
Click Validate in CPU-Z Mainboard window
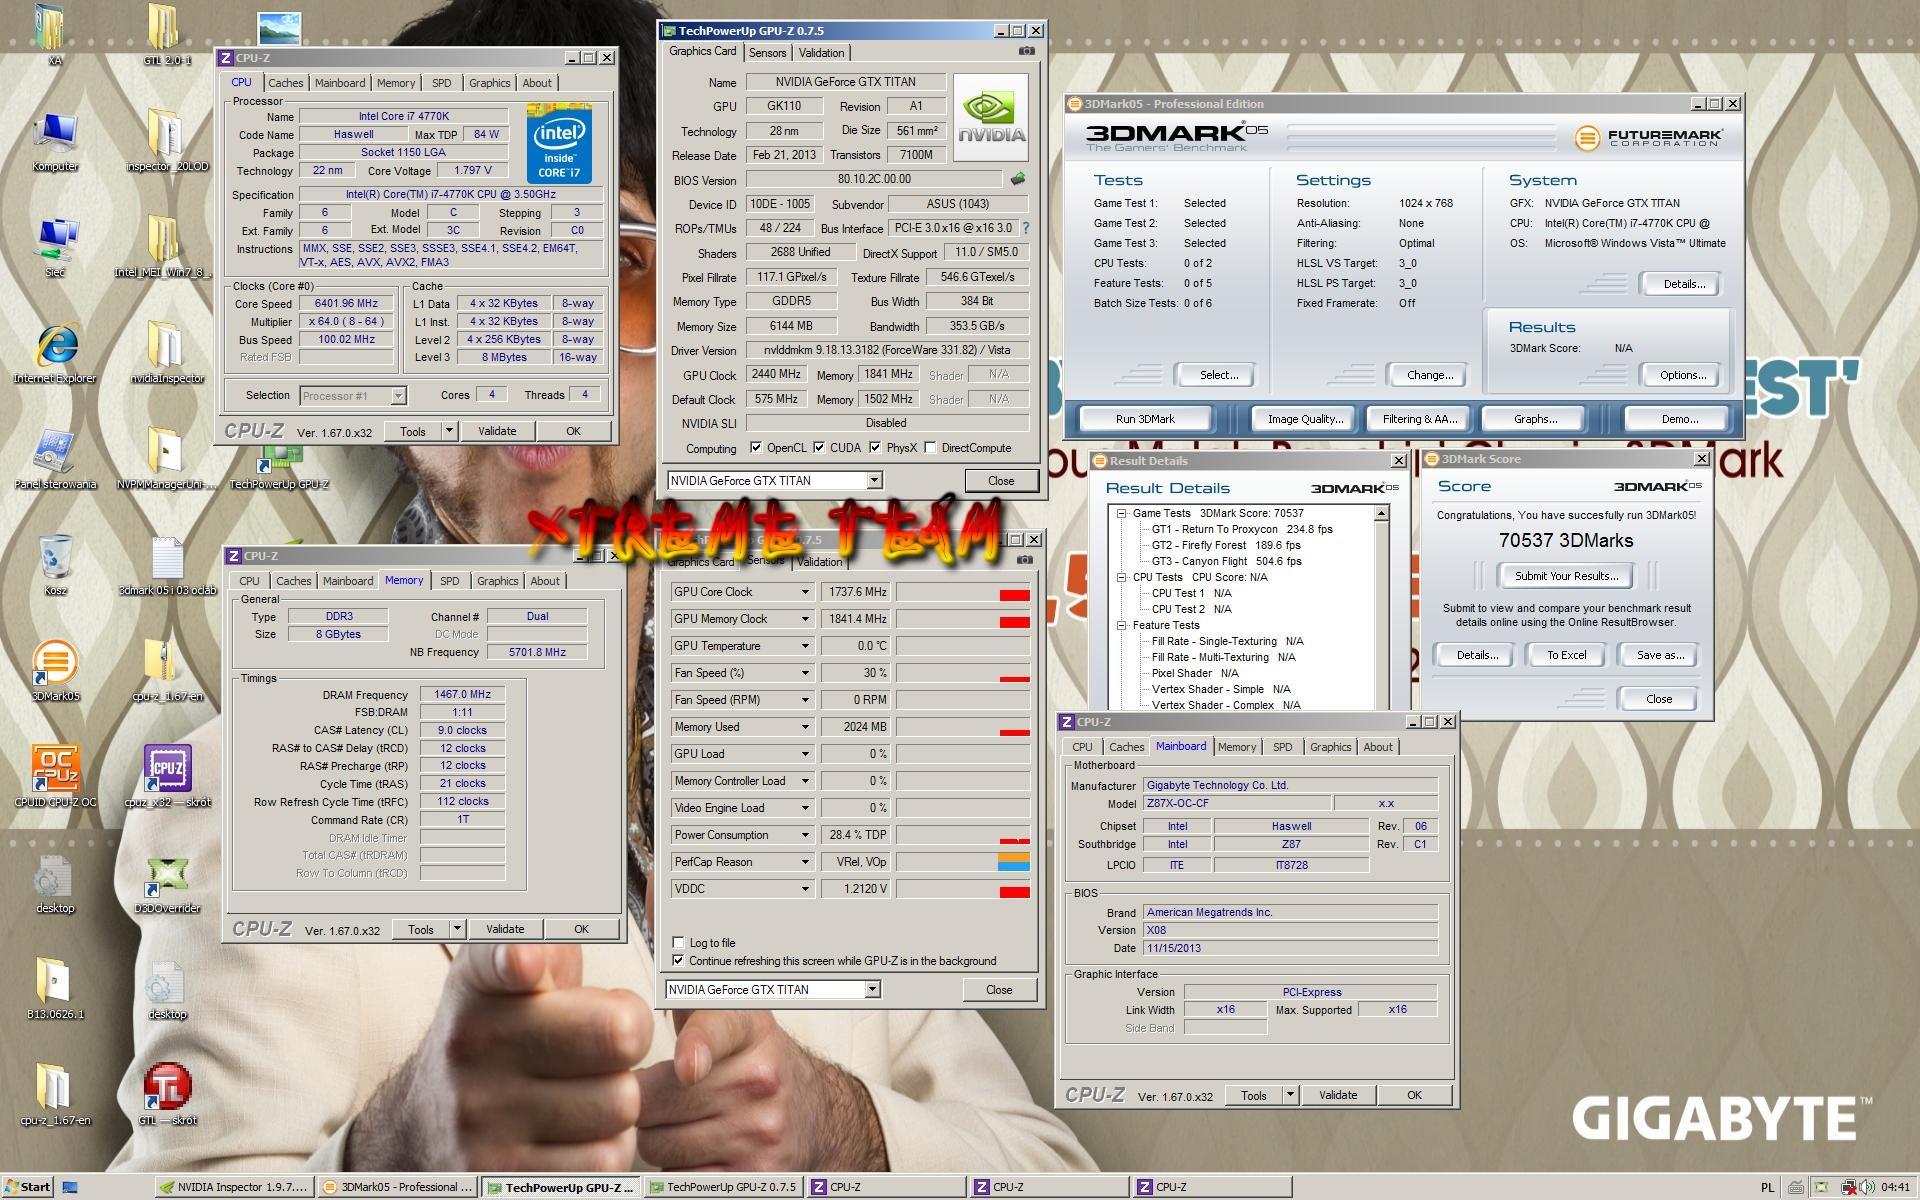coord(1337,1095)
